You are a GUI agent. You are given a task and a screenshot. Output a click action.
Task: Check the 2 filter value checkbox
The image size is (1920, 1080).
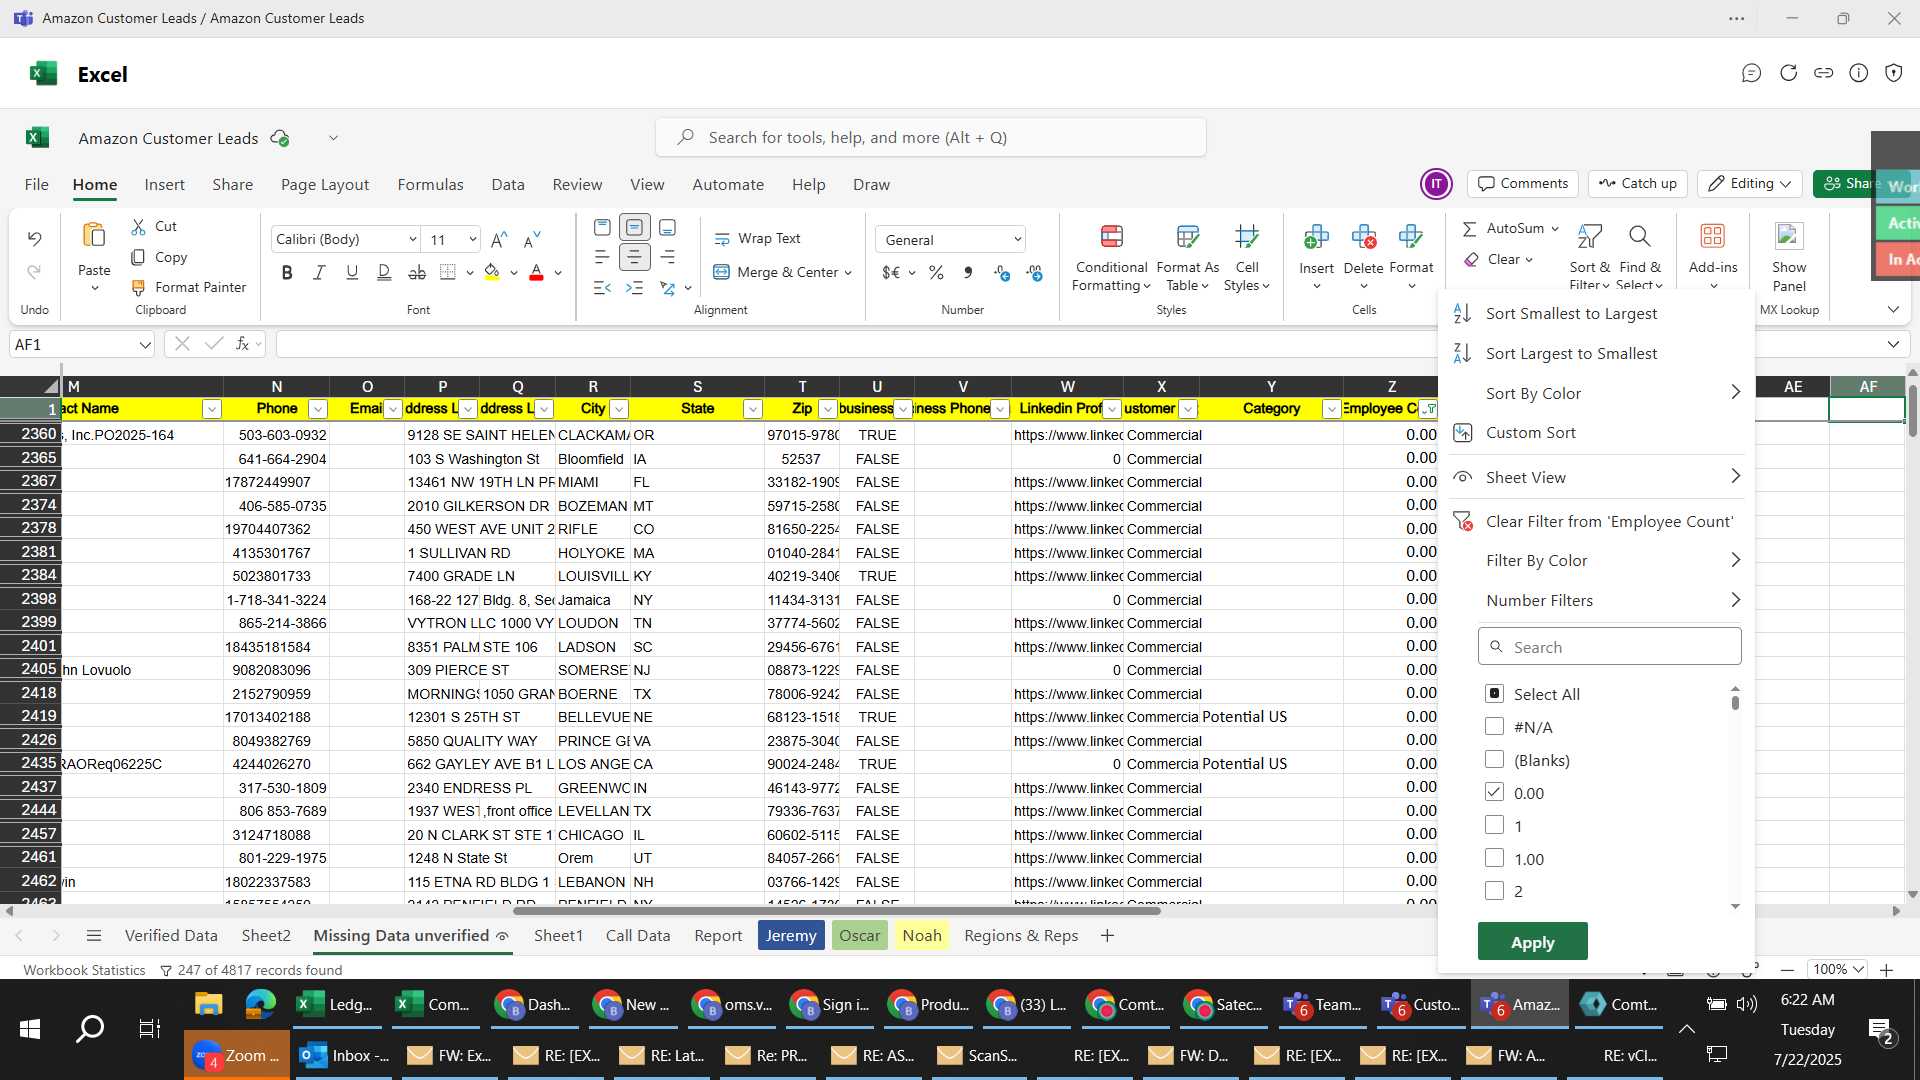pyautogui.click(x=1494, y=890)
